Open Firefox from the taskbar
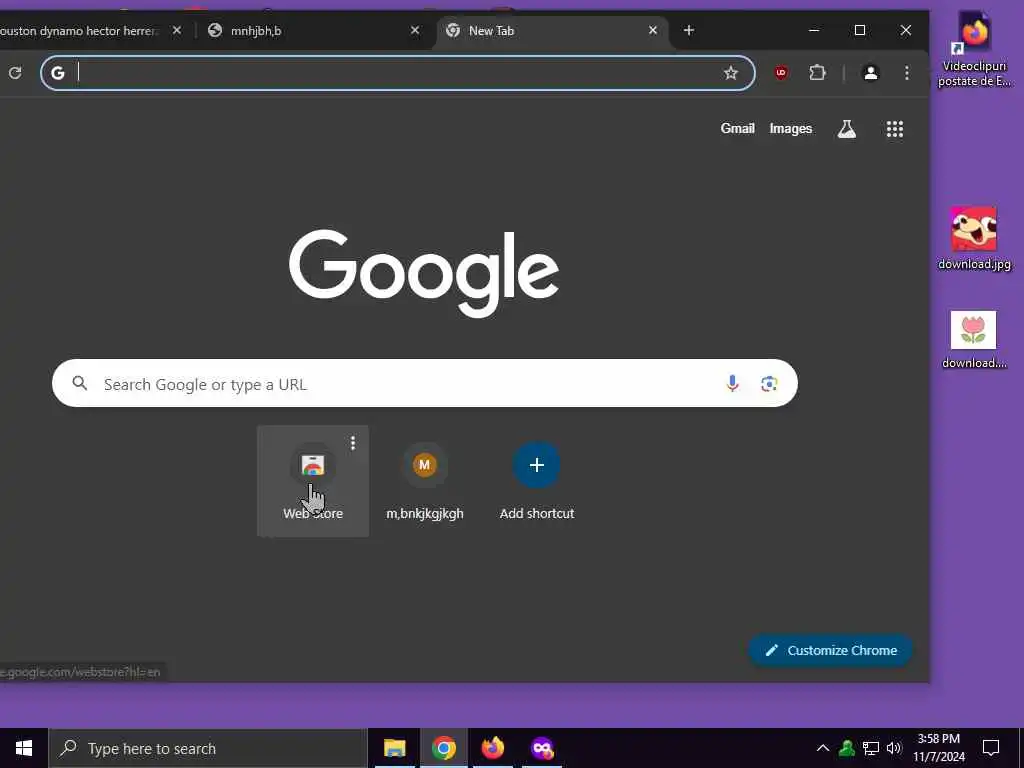Viewport: 1024px width, 768px height. 493,748
